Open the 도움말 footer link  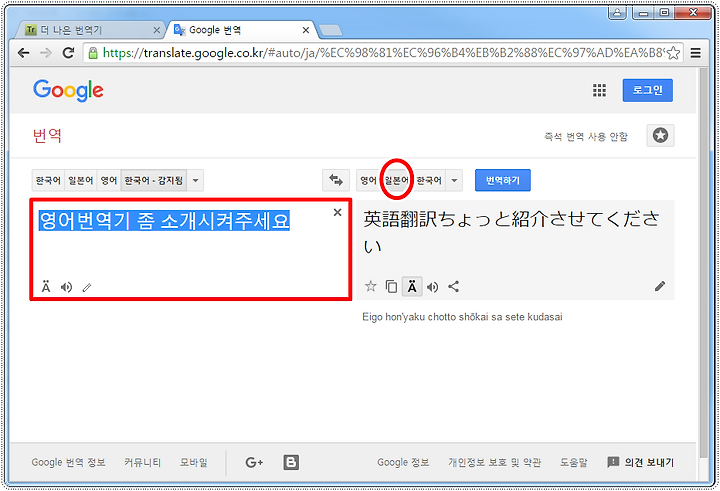574,462
